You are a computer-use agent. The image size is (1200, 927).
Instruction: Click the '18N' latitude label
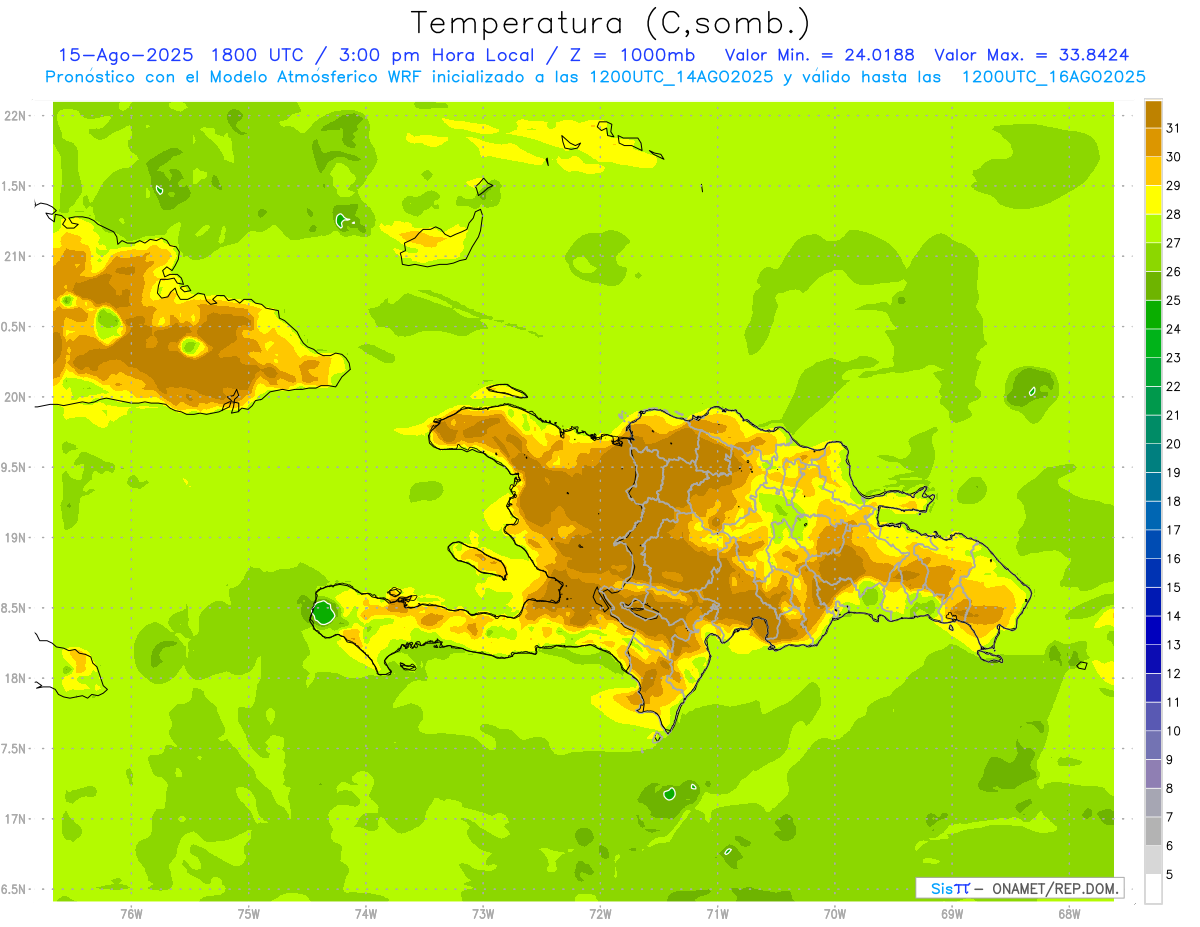(15, 679)
